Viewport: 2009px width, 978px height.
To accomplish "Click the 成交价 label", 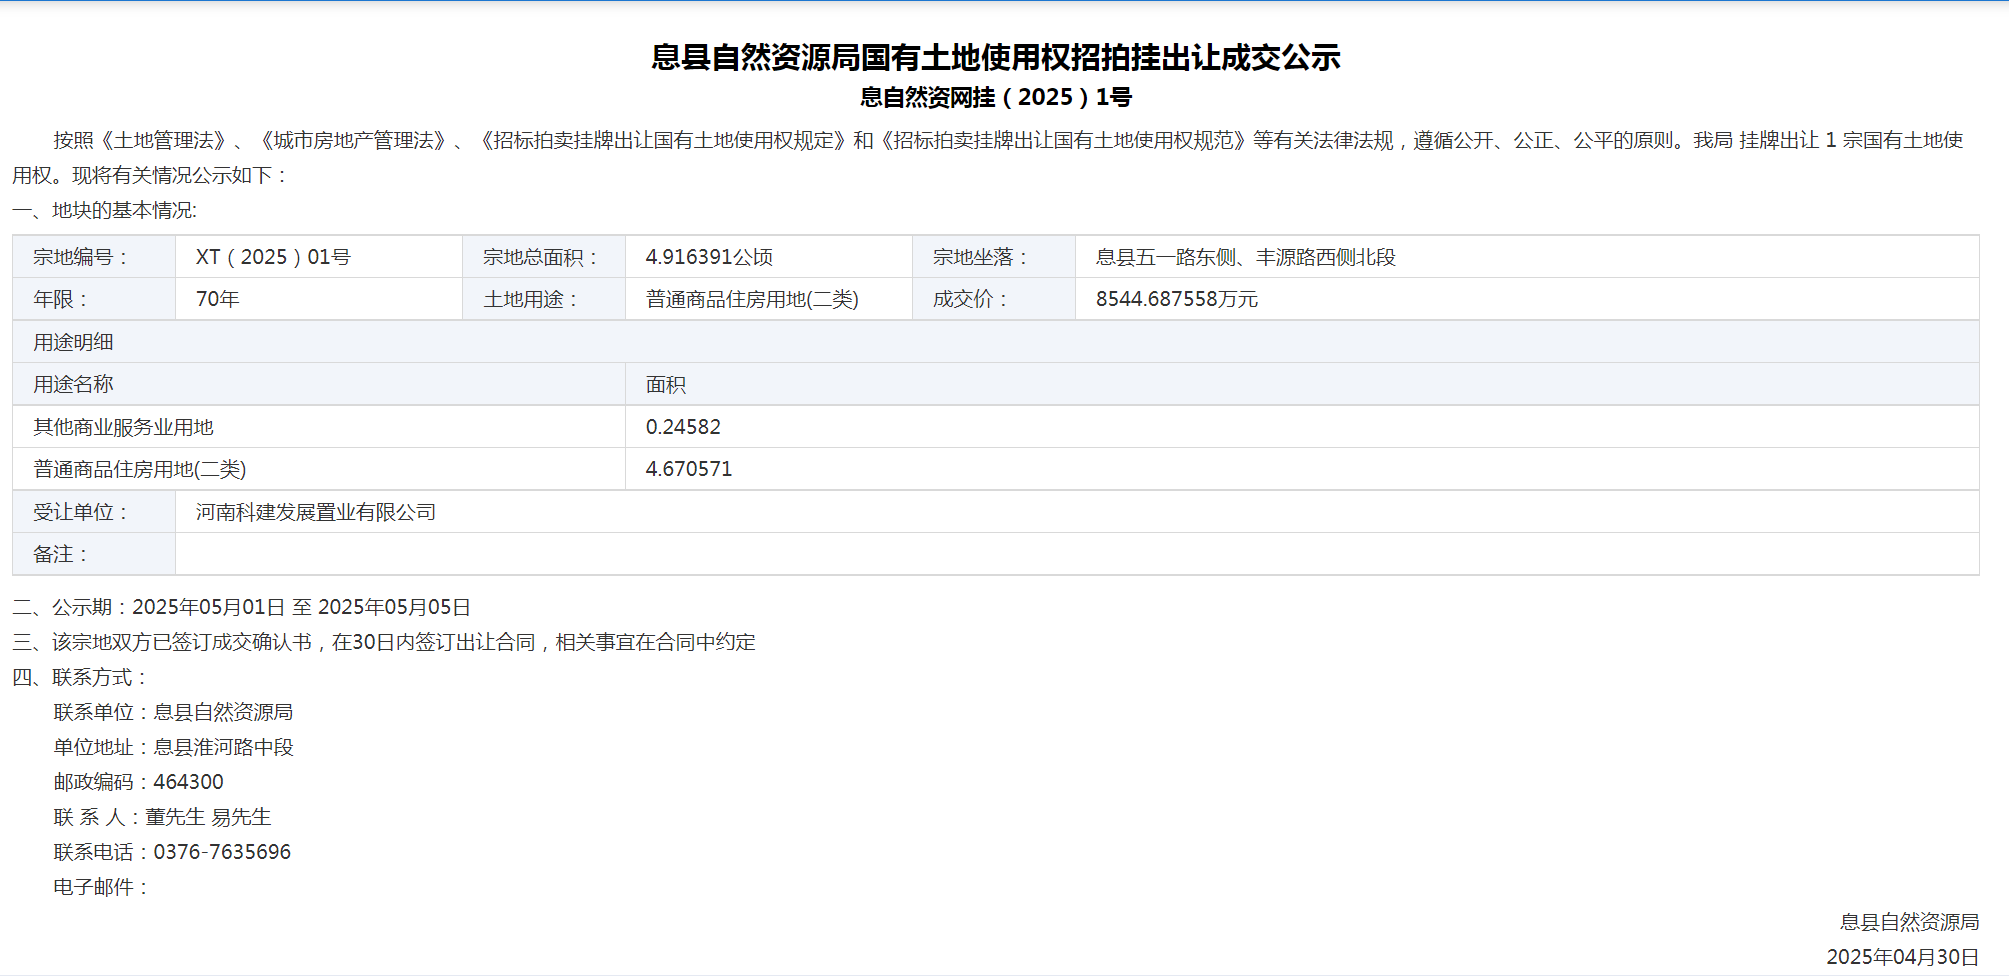I will pyautogui.click(x=970, y=299).
